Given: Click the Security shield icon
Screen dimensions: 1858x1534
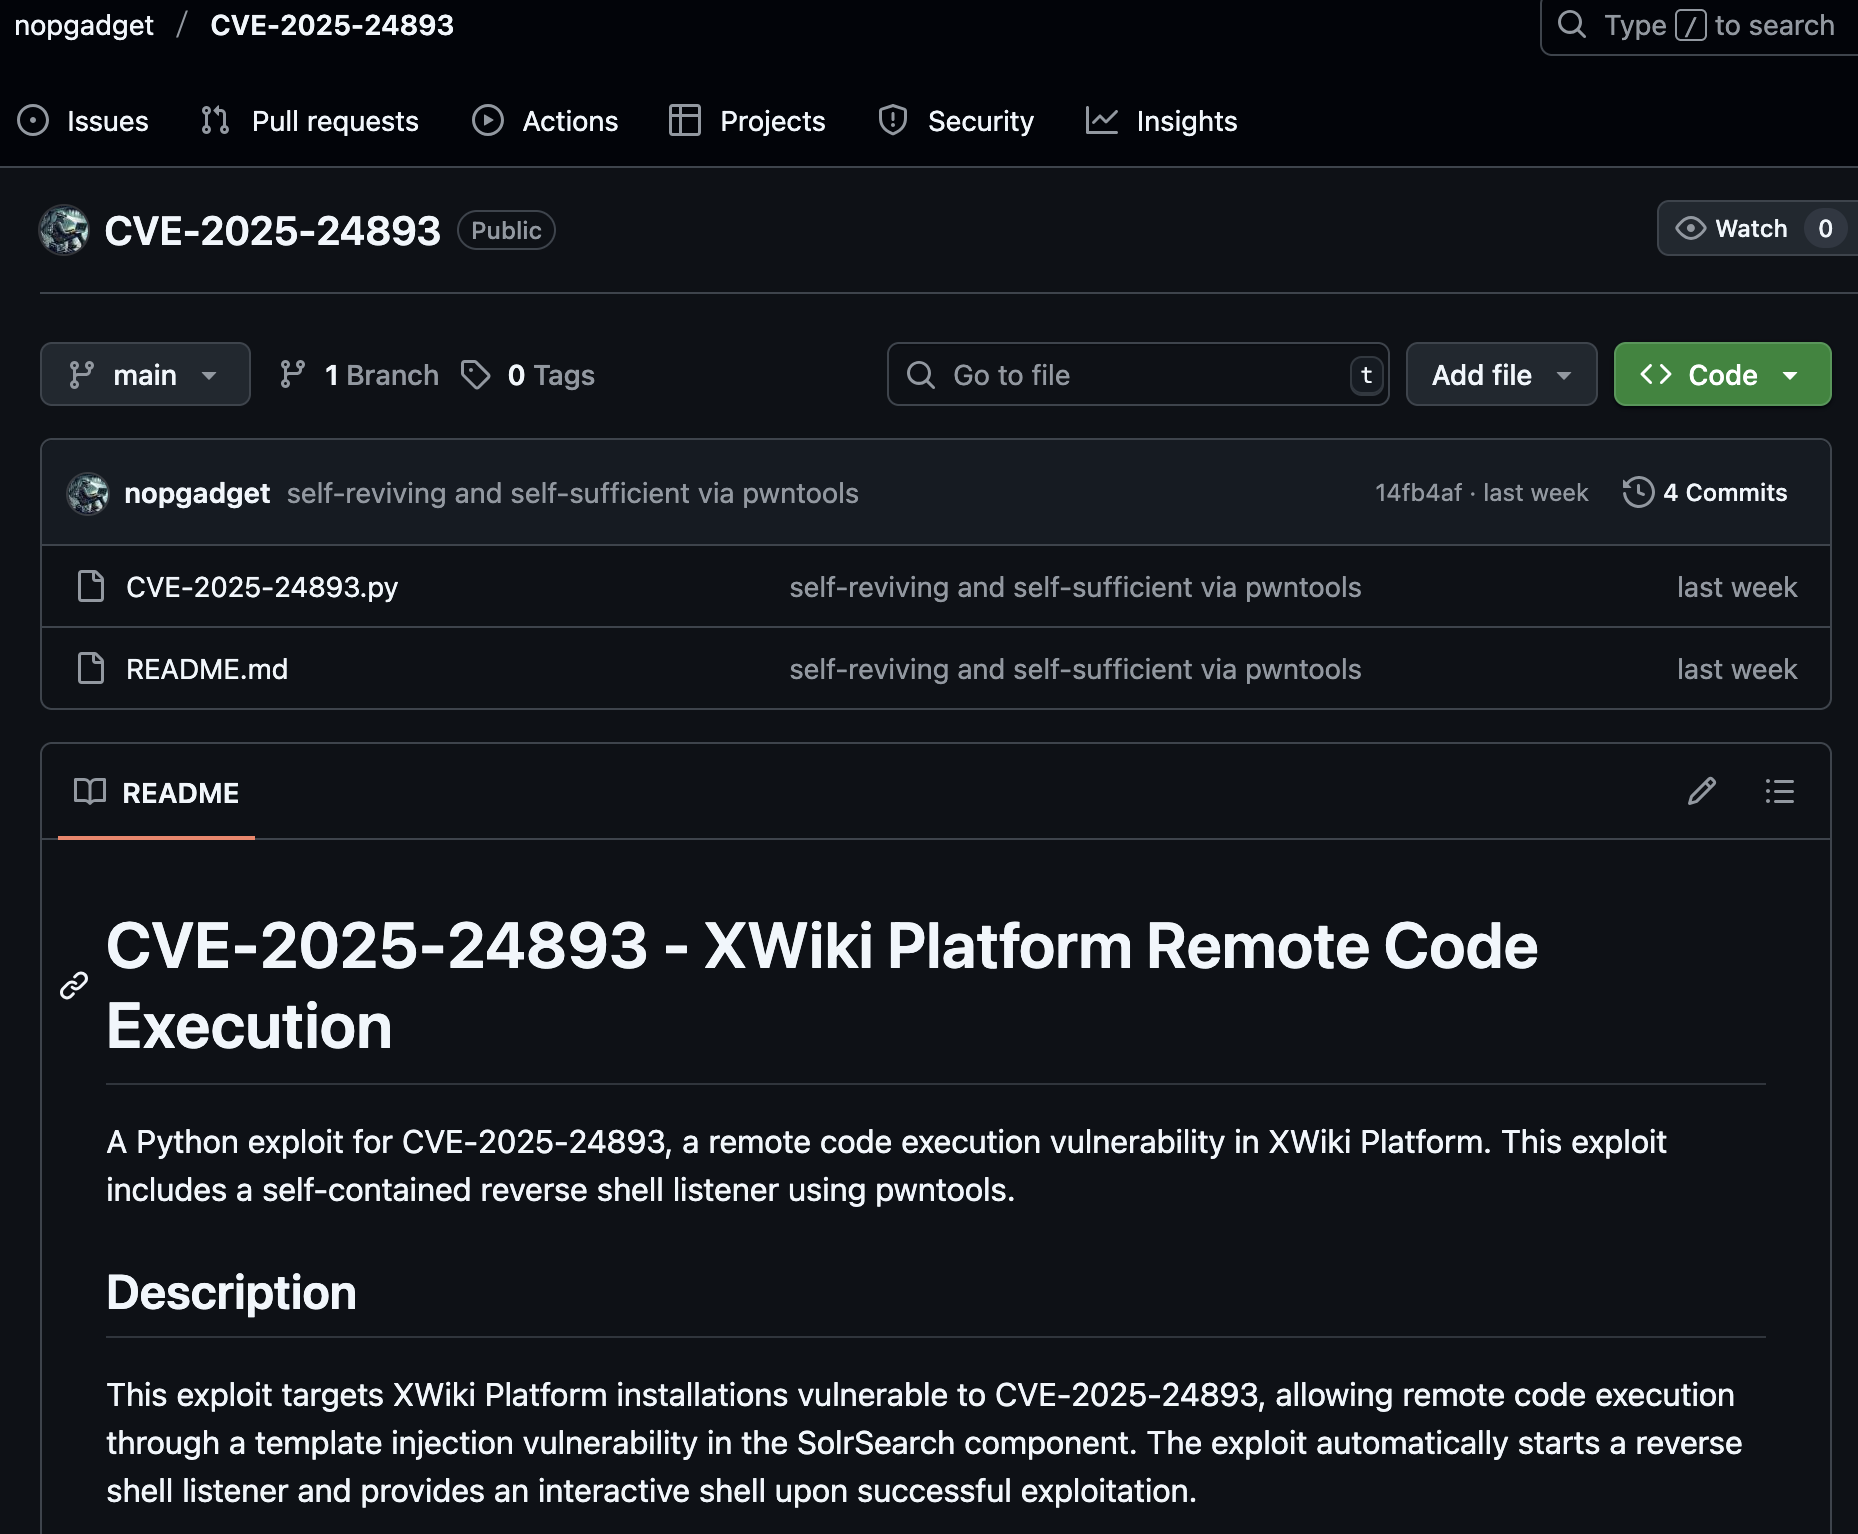Looking at the screenshot, I should point(893,121).
